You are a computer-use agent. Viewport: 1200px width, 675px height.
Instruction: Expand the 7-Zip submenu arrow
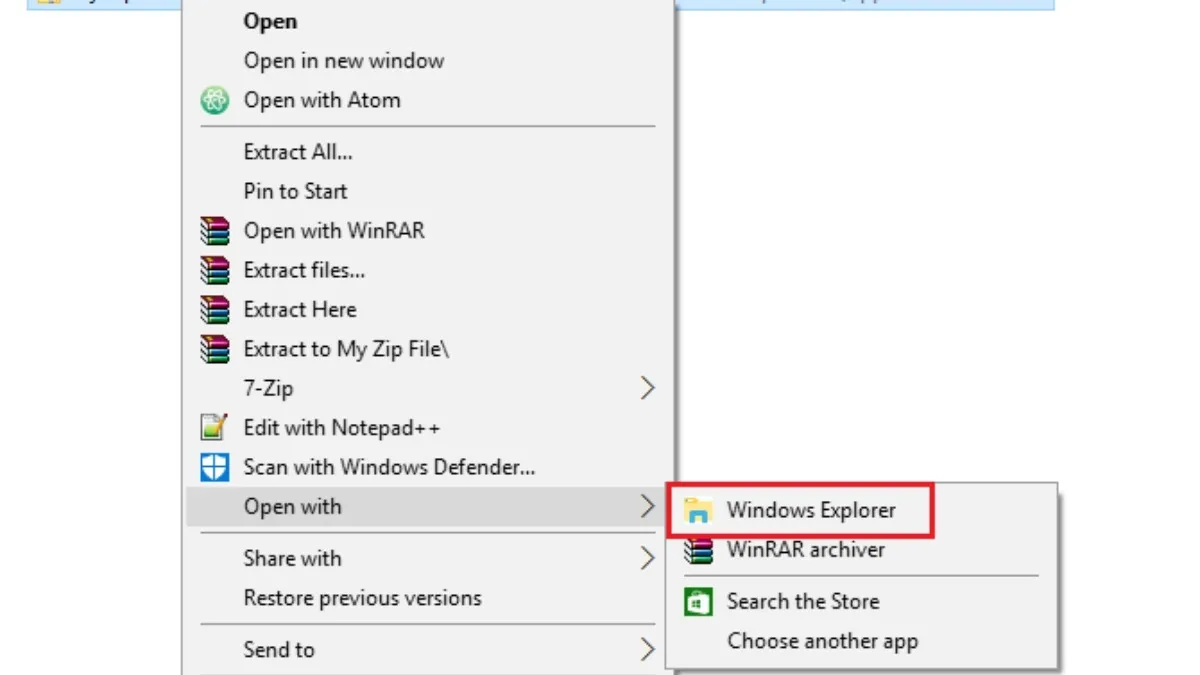(x=647, y=388)
